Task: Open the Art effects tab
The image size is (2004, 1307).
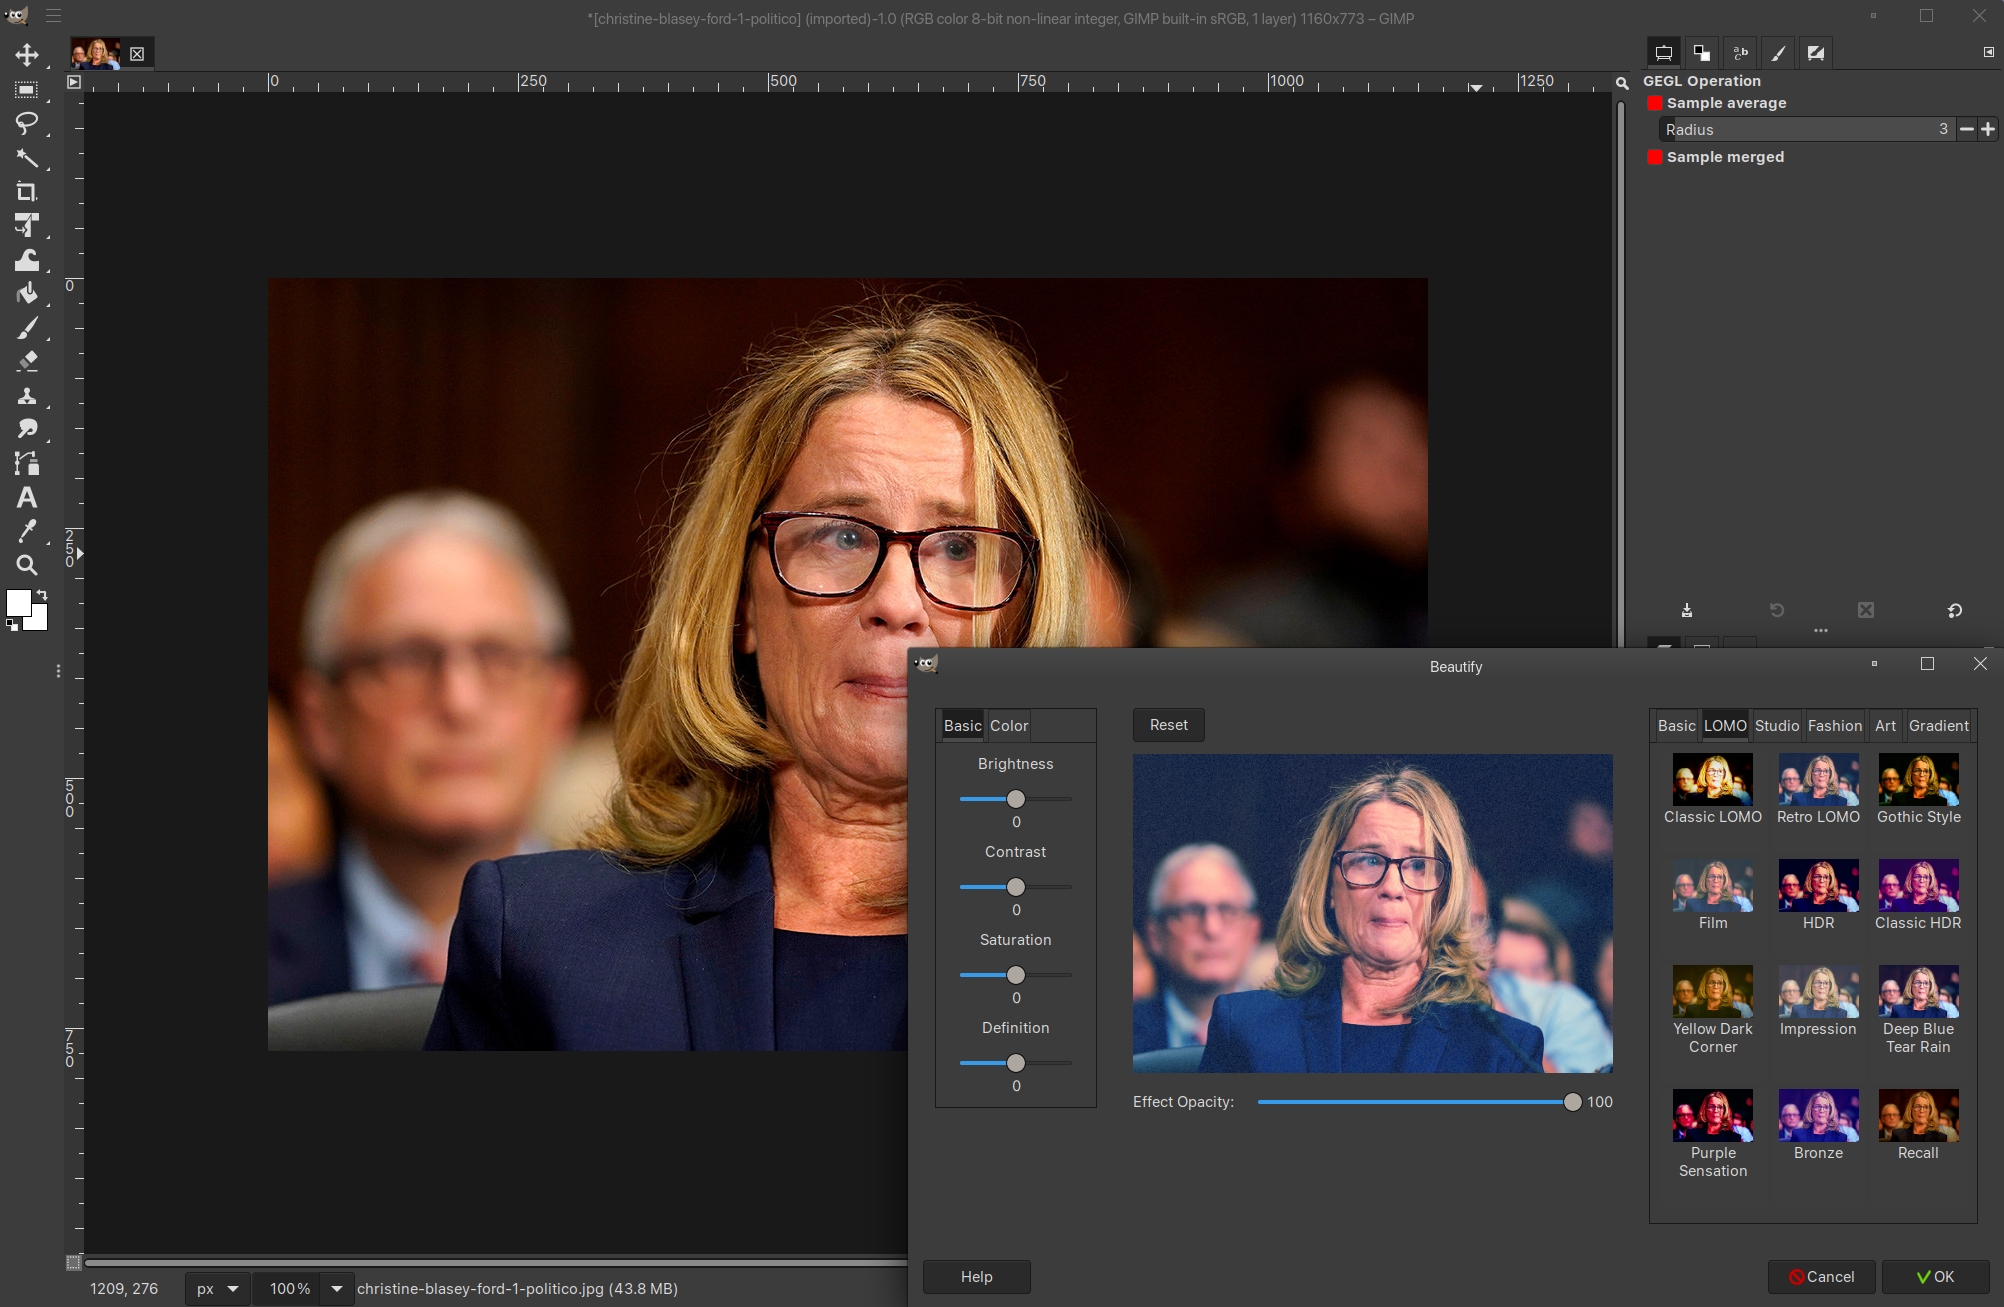Action: pos(1885,726)
